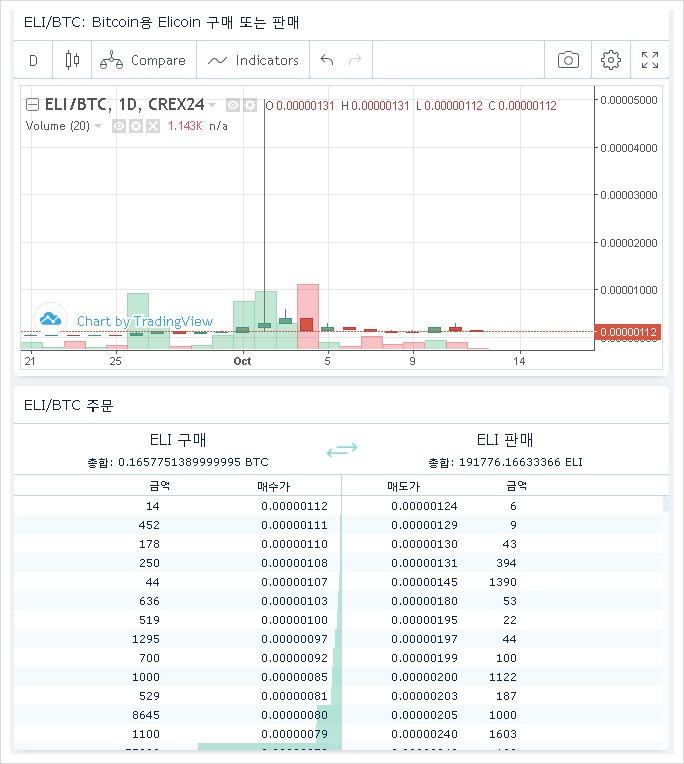This screenshot has width=684, height=764.
Task: Open the Chart by TradingView link
Action: [145, 322]
